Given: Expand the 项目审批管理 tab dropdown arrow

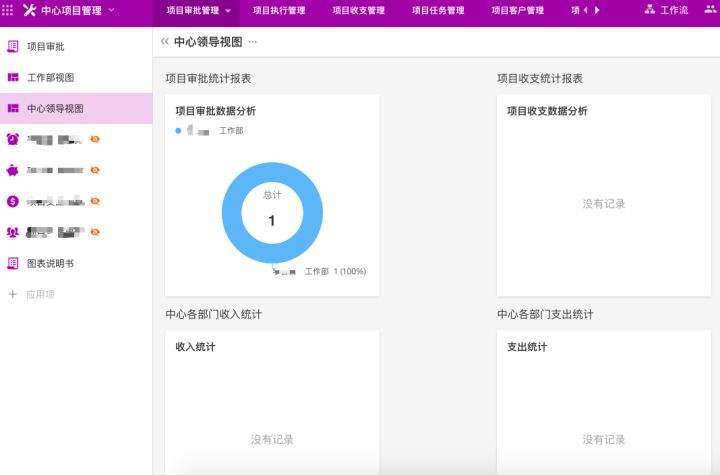Looking at the screenshot, I should [x=229, y=11].
